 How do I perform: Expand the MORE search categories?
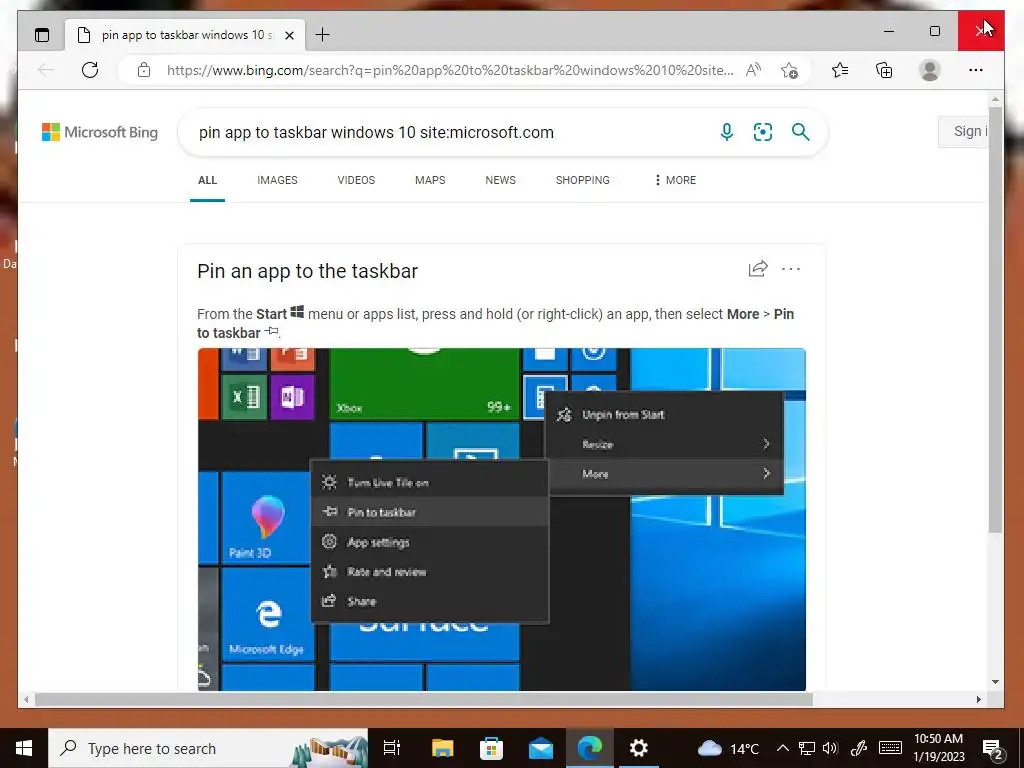point(675,180)
